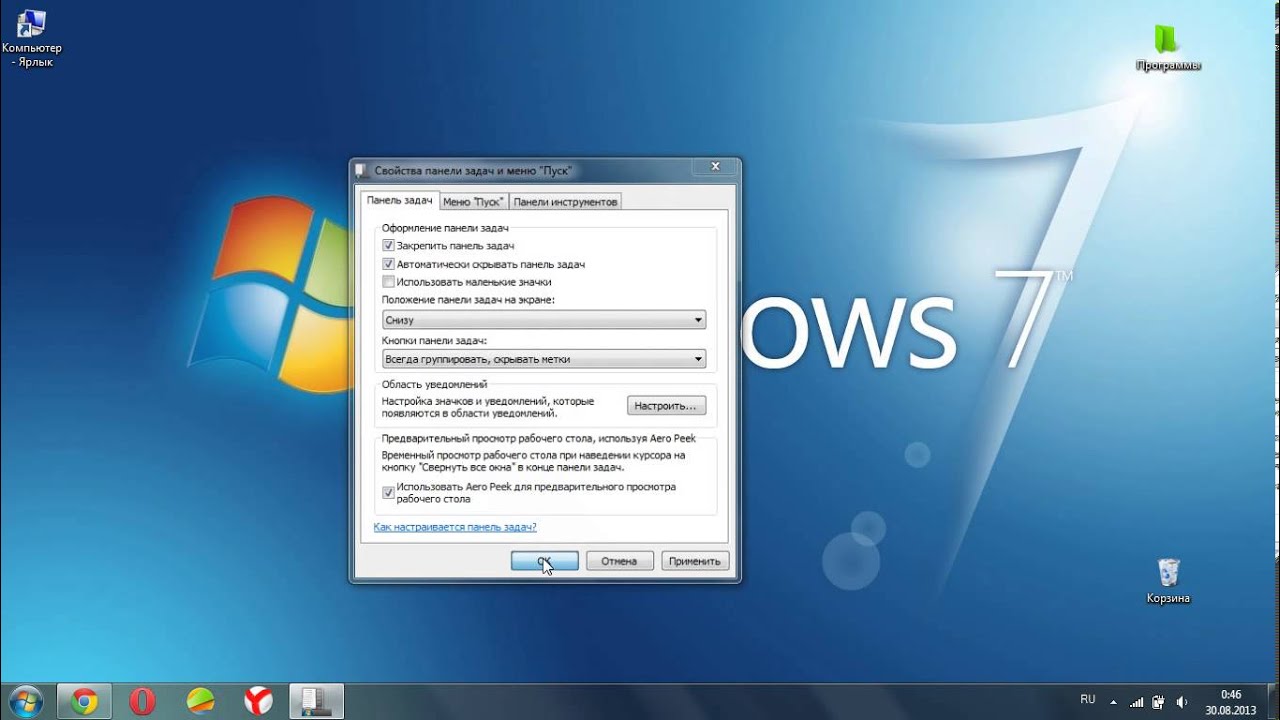The height and width of the screenshot is (720, 1280).
Task: Switch to the Меню "Пуск" tab
Action: [473, 202]
